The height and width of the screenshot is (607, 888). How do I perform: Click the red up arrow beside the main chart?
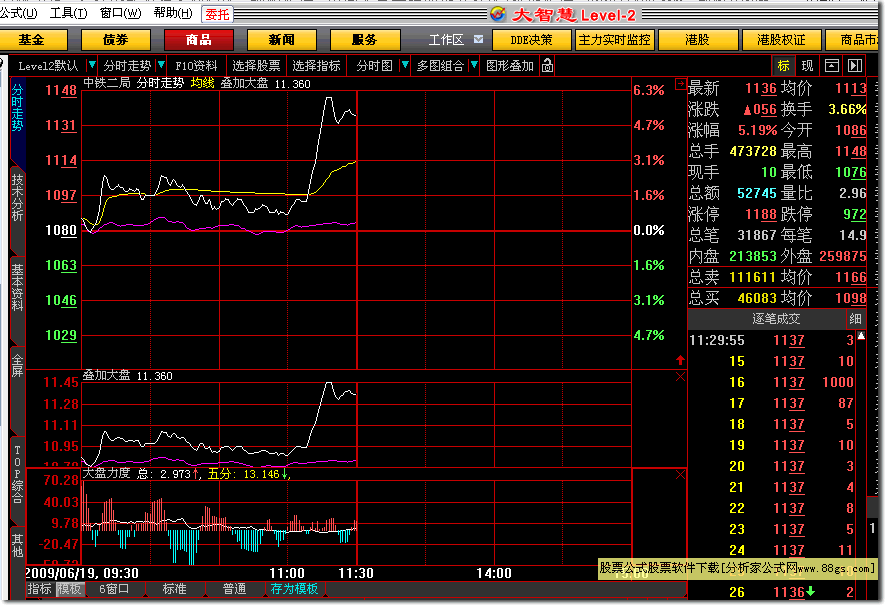point(680,360)
